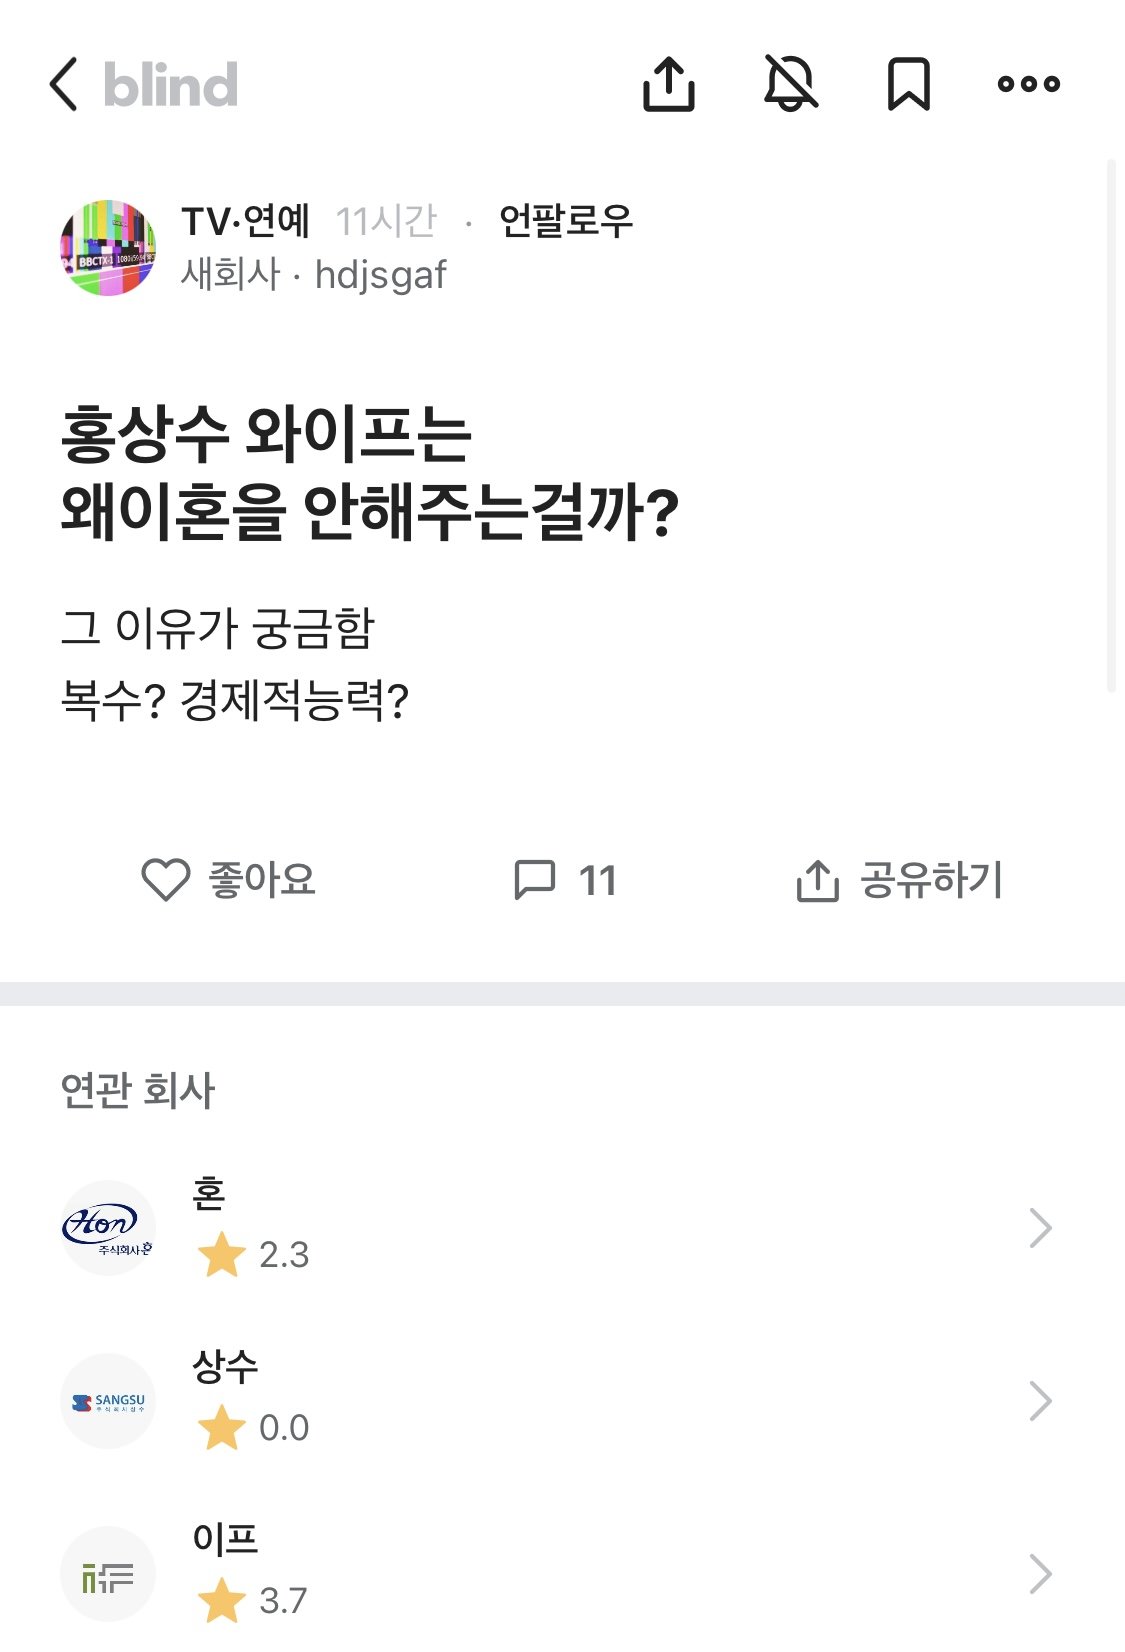
Task: Bookmark this post
Action: pos(908,84)
